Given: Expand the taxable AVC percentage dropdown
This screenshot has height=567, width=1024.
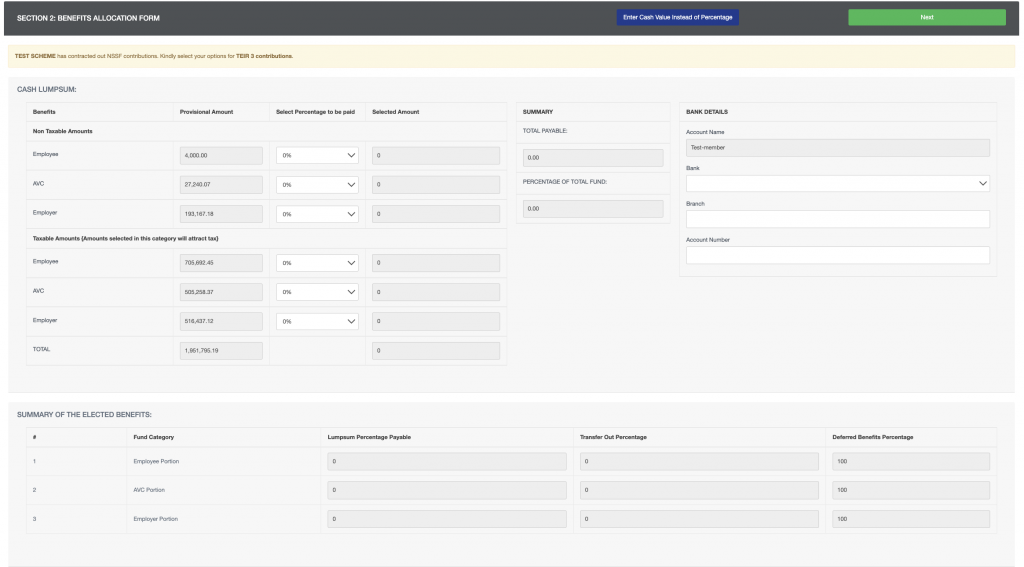Looking at the screenshot, I should coord(317,293).
